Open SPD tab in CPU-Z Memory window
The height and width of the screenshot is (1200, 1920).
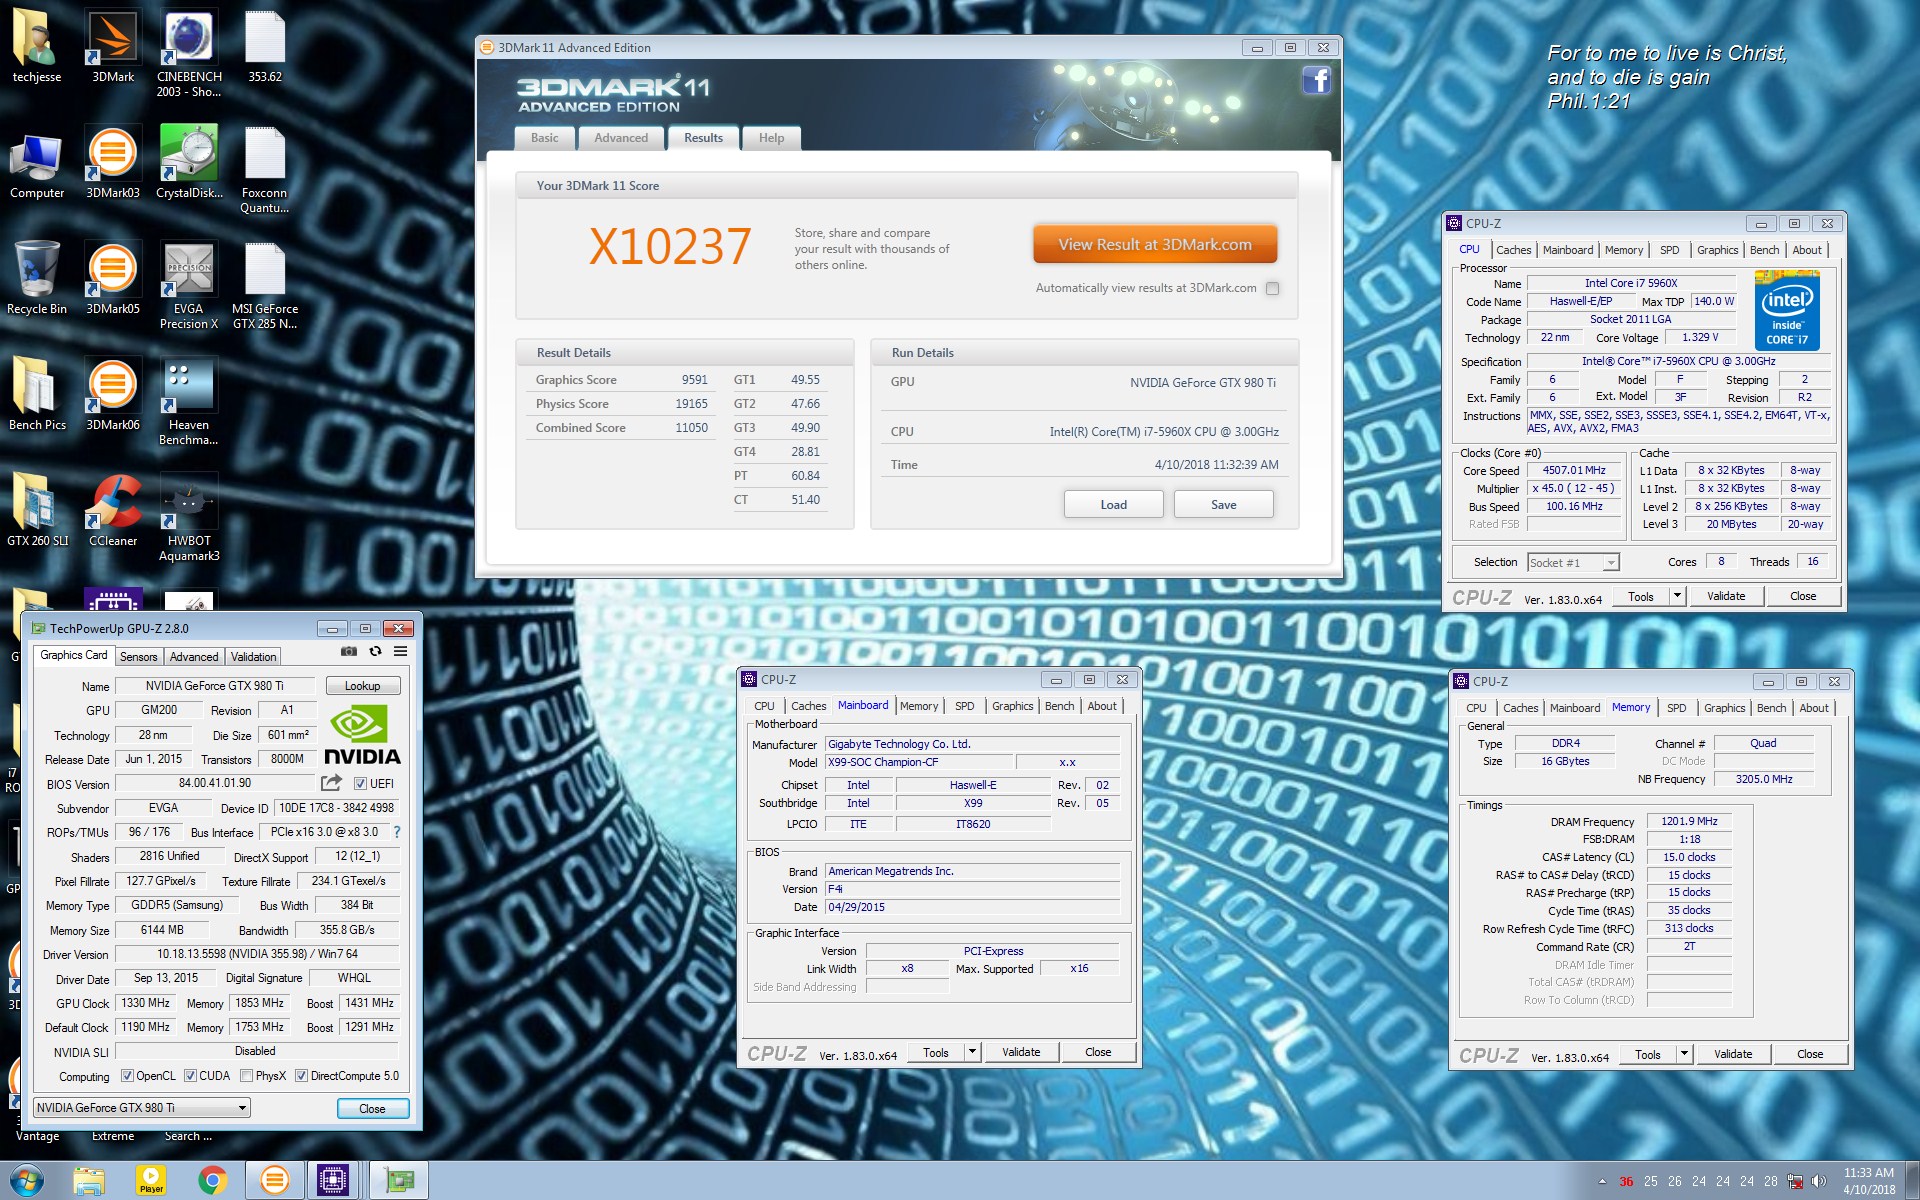pyautogui.click(x=1677, y=708)
